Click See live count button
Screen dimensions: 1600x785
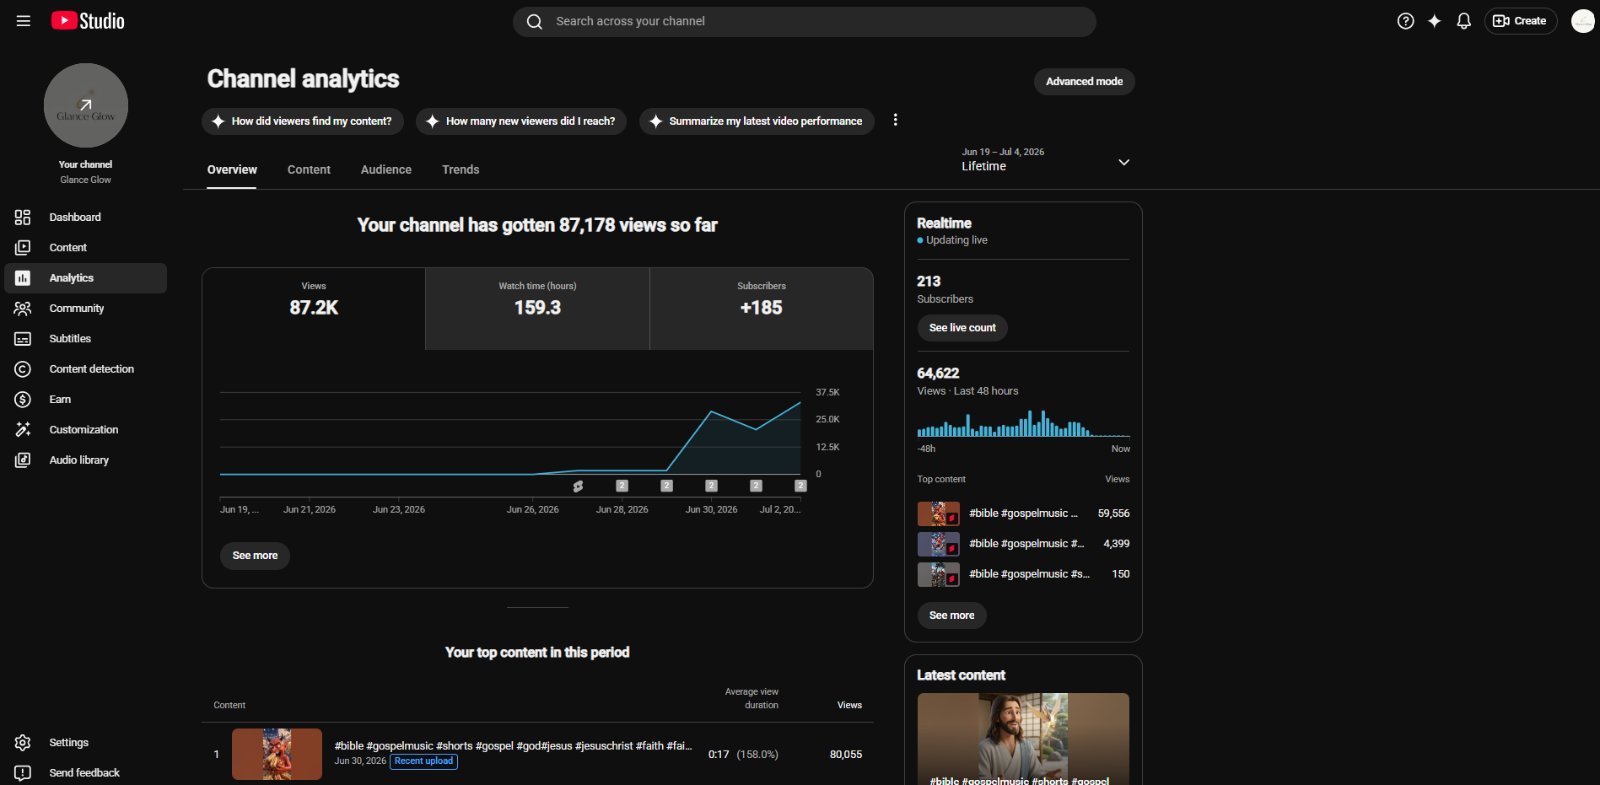962,328
